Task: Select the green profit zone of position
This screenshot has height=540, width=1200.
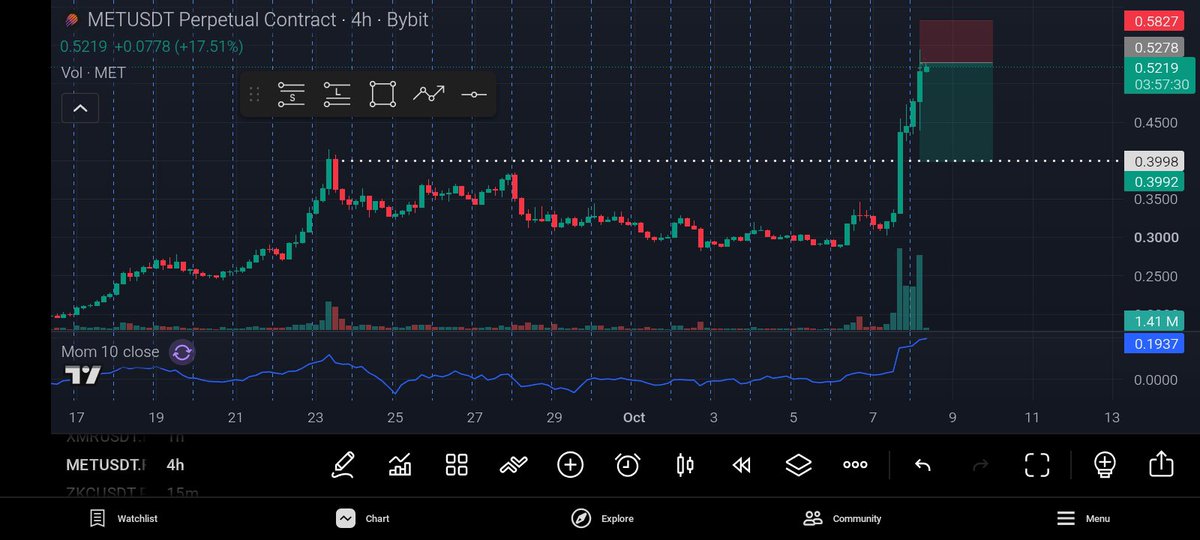Action: (956, 111)
